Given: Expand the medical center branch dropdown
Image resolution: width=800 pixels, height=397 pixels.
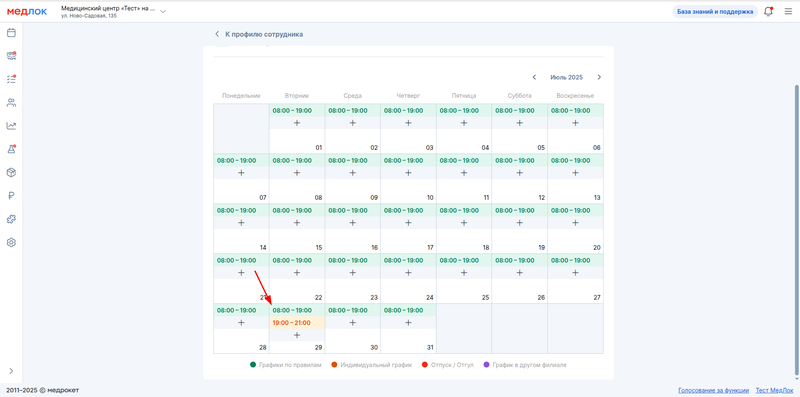Looking at the screenshot, I should [x=163, y=12].
